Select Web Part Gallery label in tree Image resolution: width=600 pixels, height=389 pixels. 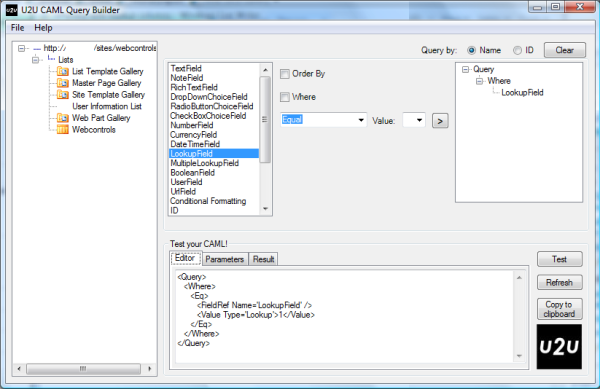click(101, 118)
